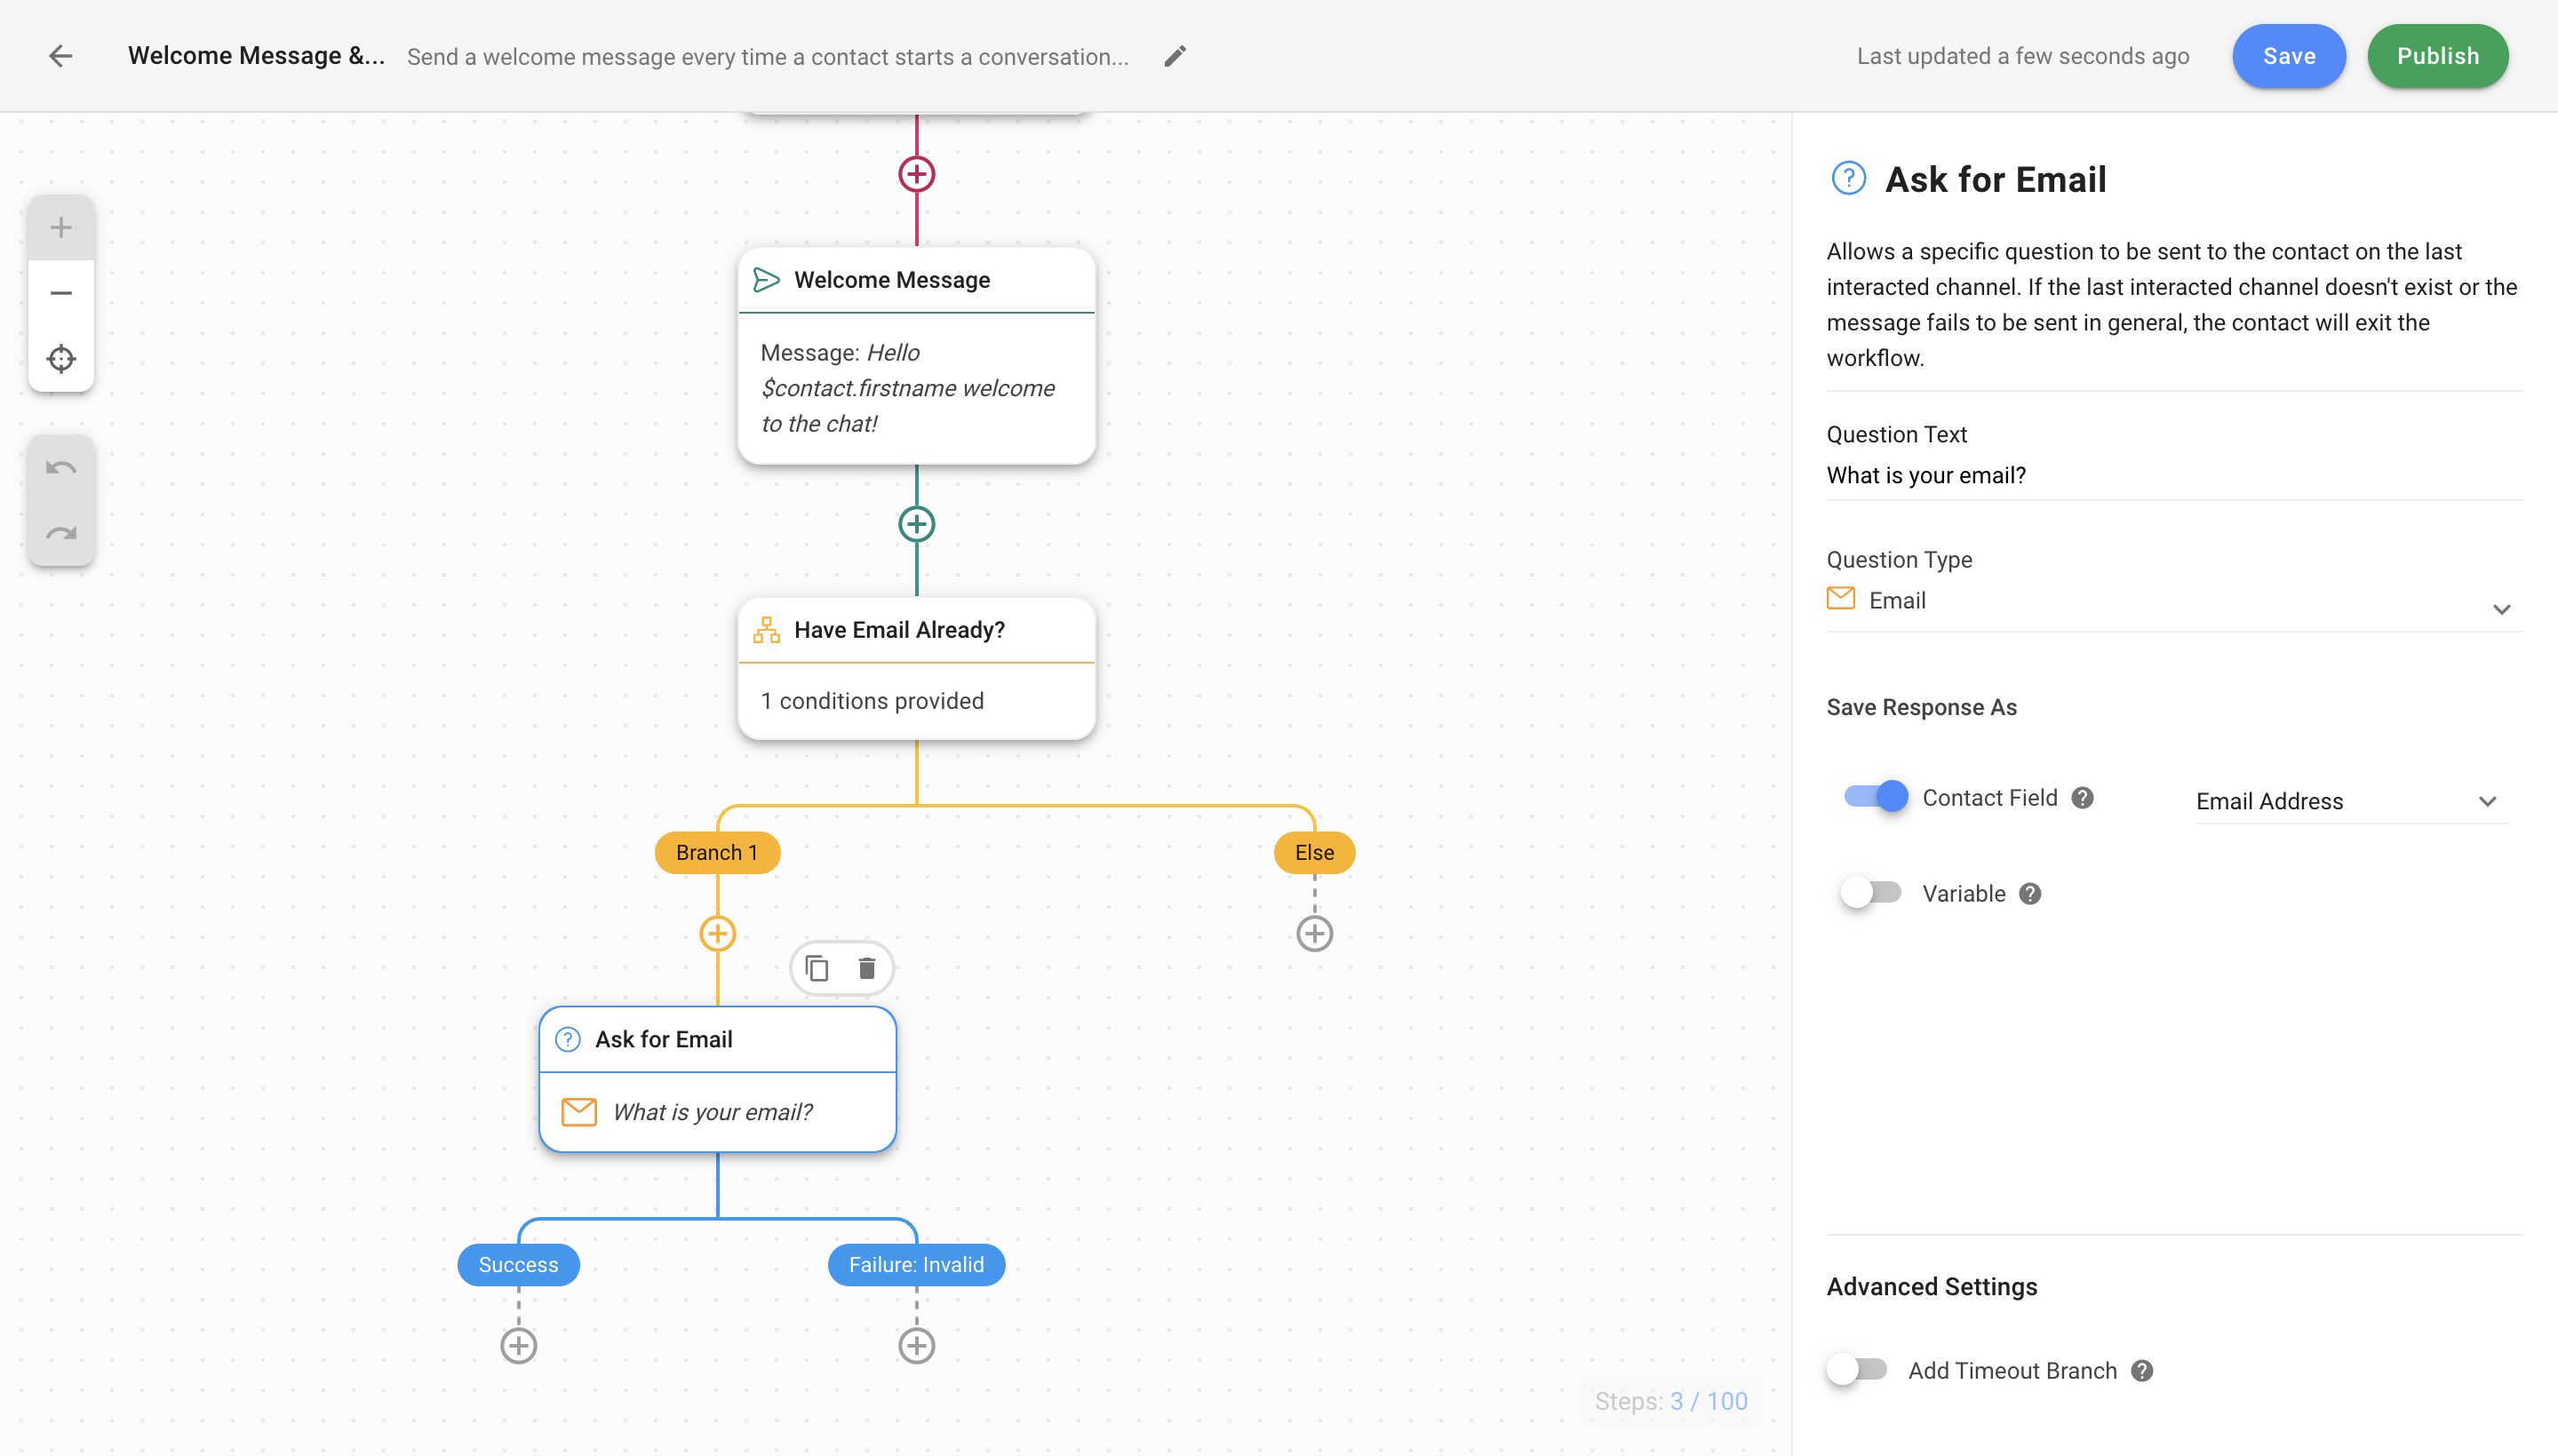2558x1456 pixels.
Task: Click 'Last updated a few seconds ago'
Action: pyautogui.click(x=2022, y=56)
